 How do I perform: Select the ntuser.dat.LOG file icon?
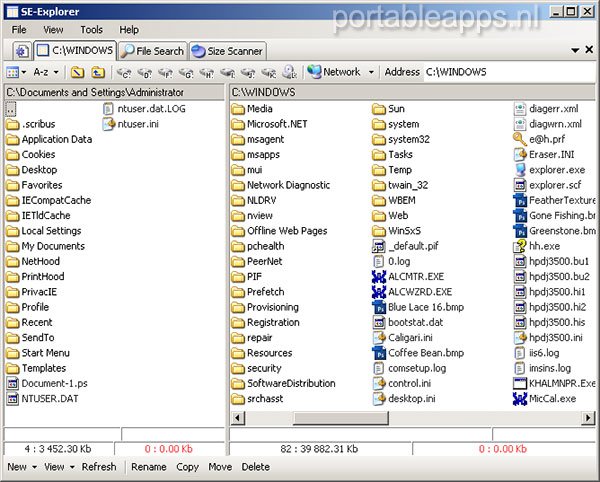pyautogui.click(x=108, y=109)
